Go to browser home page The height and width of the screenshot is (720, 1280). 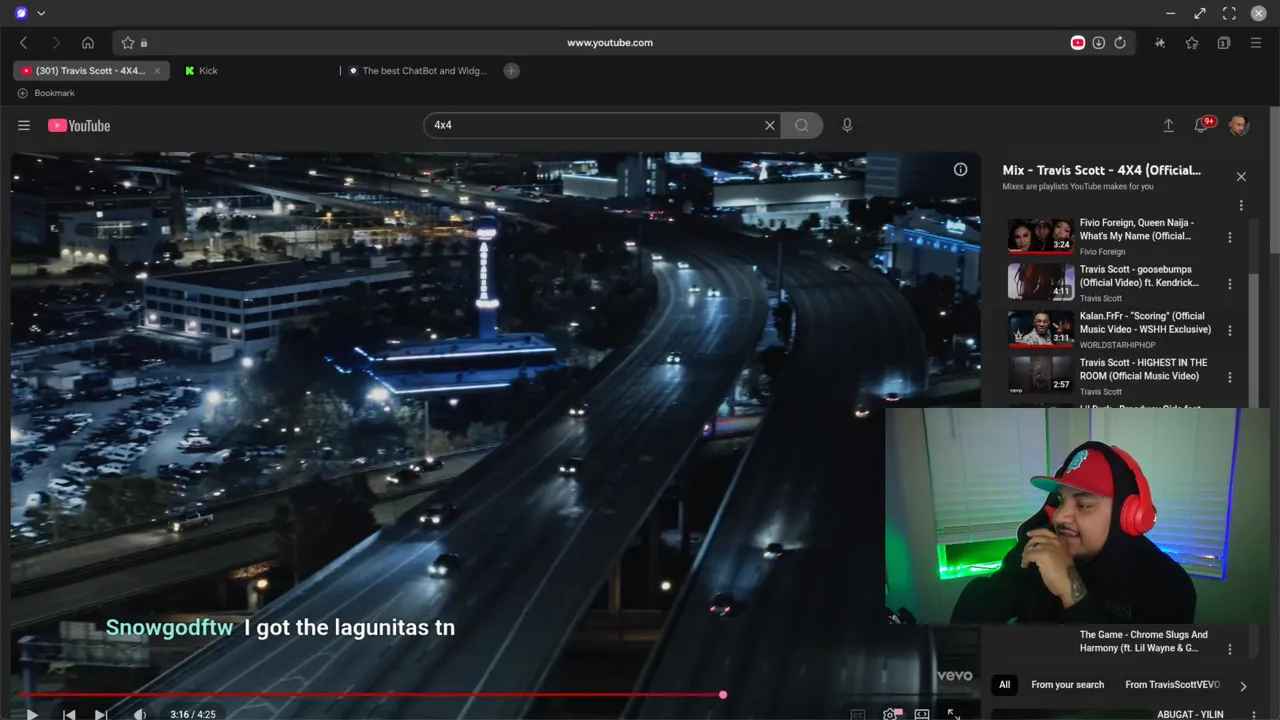[88, 43]
